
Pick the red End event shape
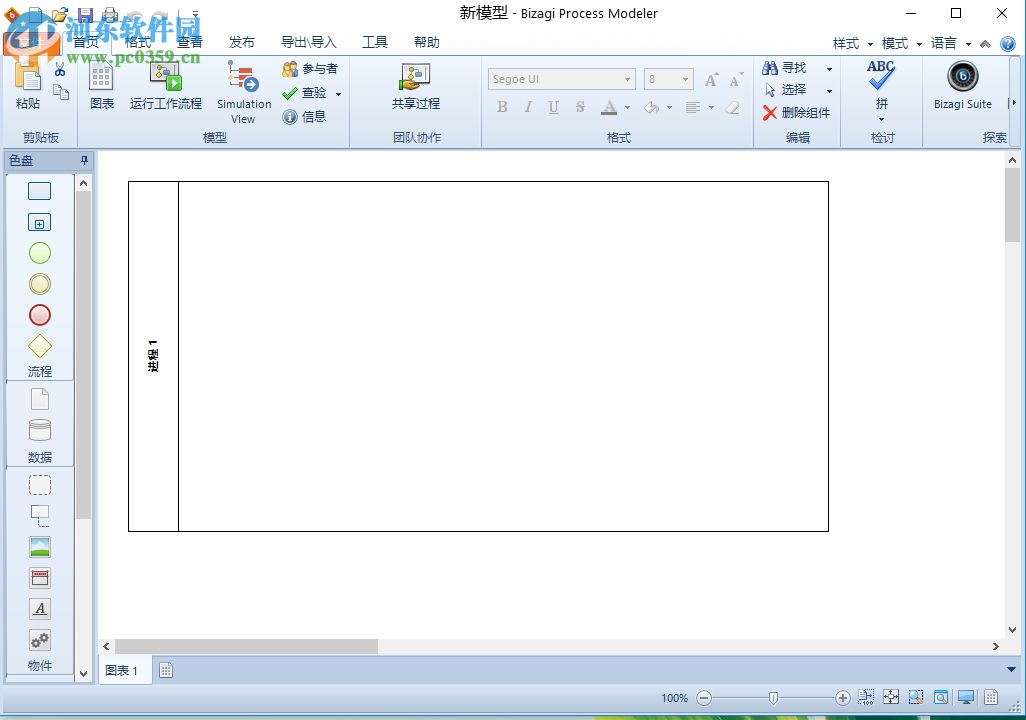click(x=38, y=315)
